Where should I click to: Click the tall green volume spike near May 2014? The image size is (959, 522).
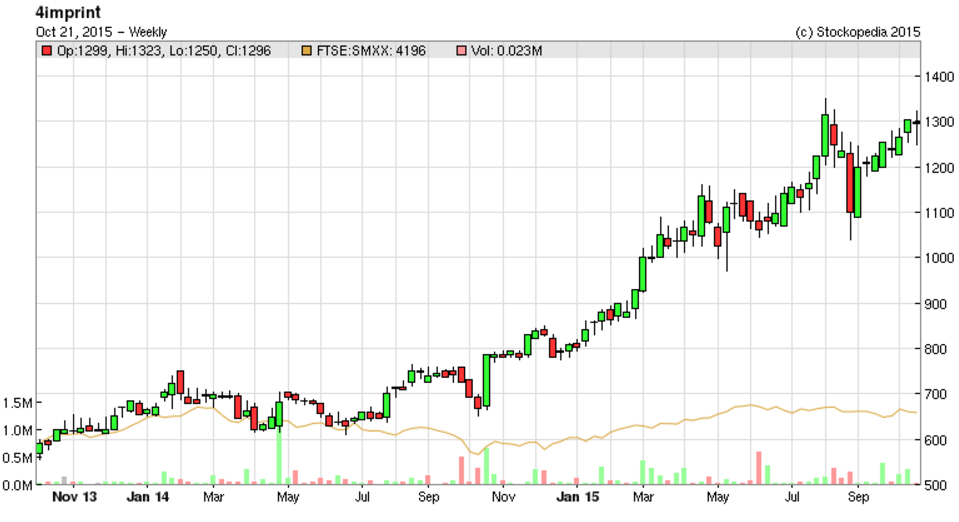coord(280,457)
